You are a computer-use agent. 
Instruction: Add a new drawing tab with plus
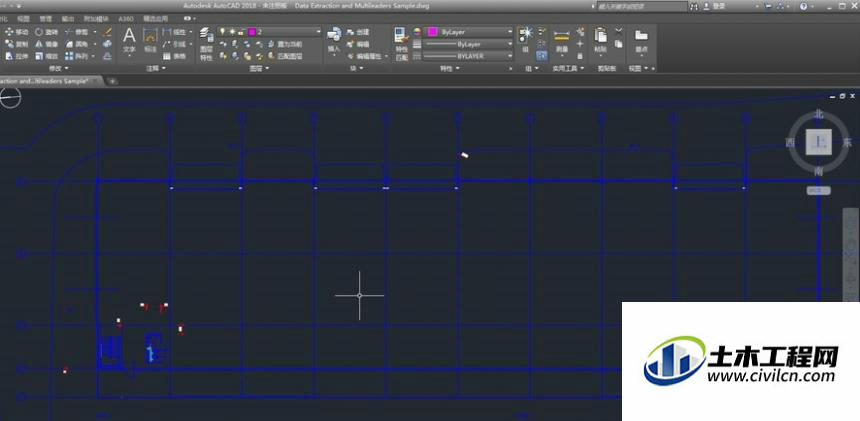coord(112,81)
